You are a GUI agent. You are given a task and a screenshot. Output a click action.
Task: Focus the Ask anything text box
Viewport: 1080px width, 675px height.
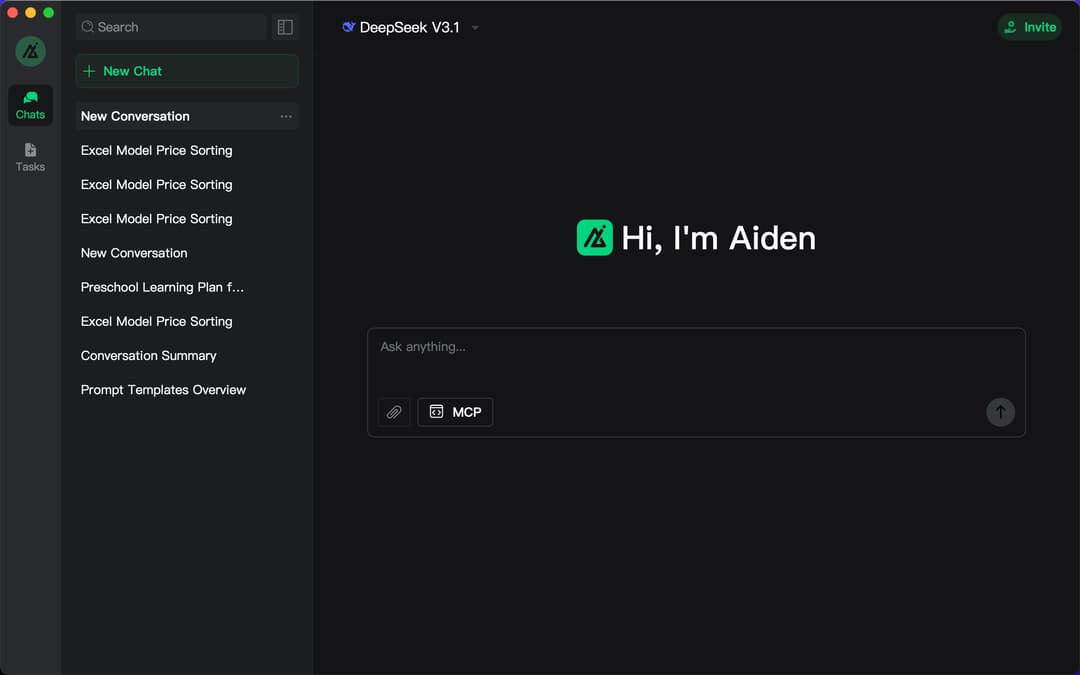point(696,360)
